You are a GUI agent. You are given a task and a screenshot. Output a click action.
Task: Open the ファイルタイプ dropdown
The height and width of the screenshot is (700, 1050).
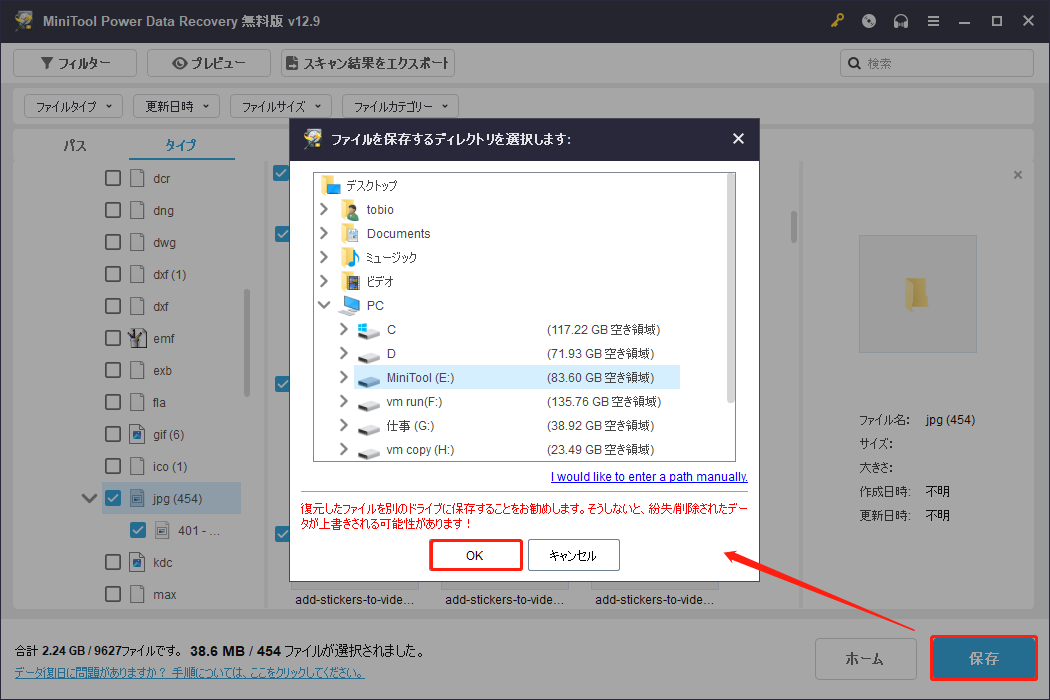74,107
